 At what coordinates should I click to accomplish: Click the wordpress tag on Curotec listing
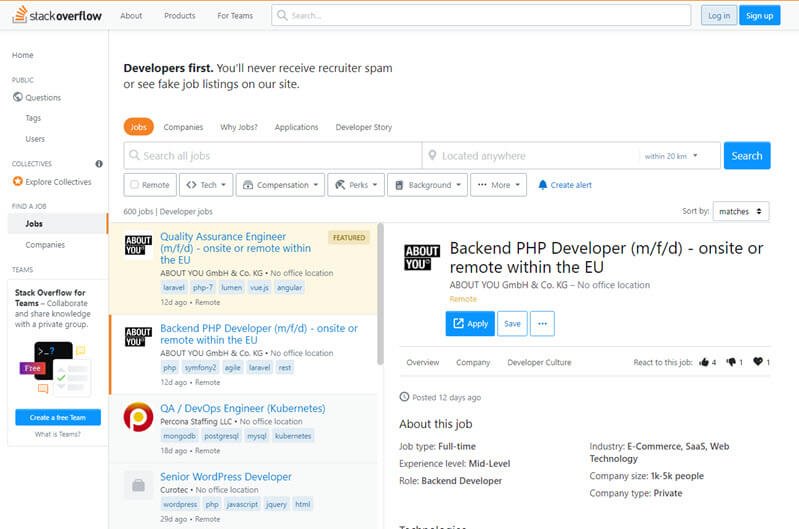click(180, 504)
